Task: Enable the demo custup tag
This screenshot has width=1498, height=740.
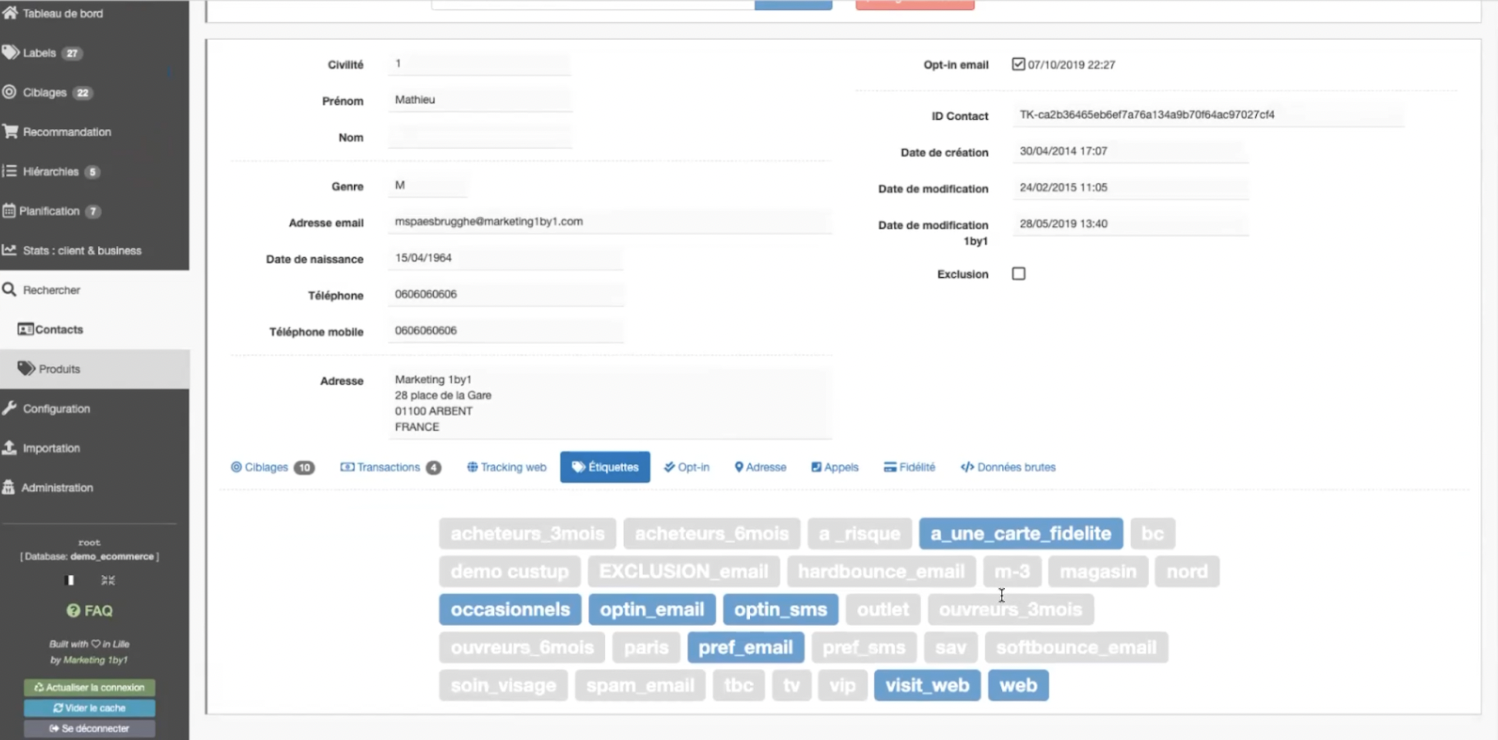Action: pos(510,571)
